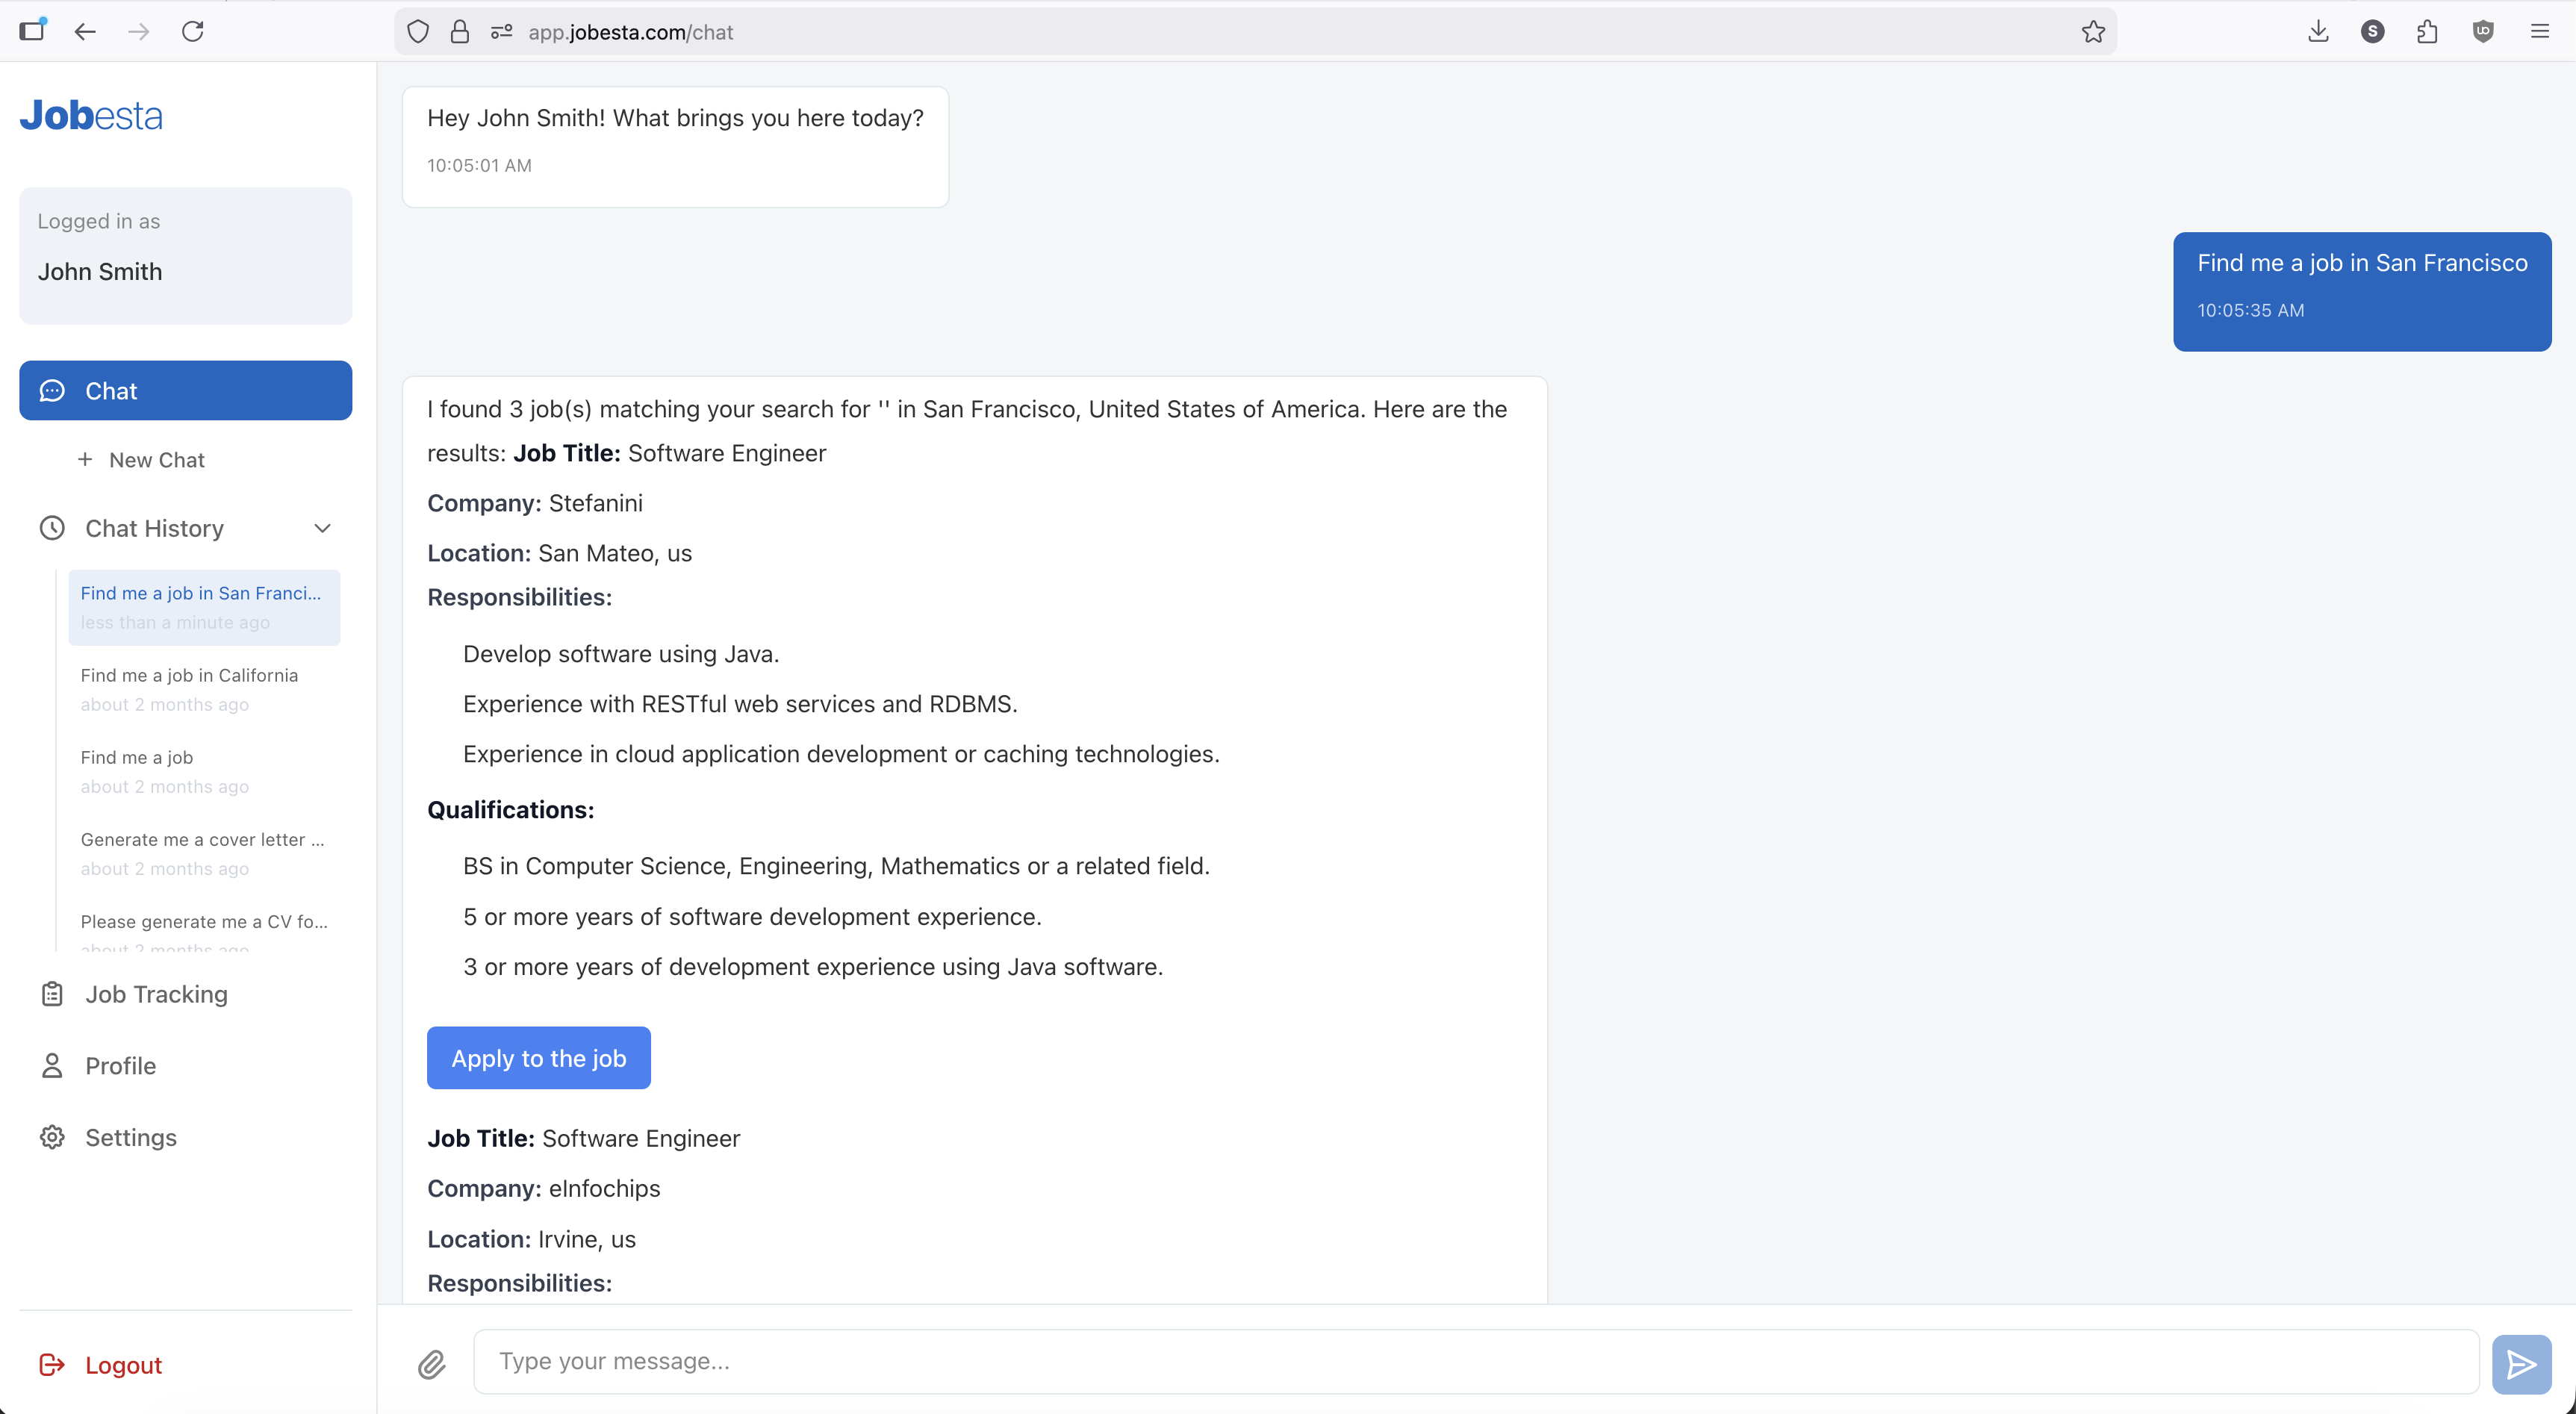Toggle the bookmark star for this page
Image resolution: width=2576 pixels, height=1414 pixels.
2094,31
